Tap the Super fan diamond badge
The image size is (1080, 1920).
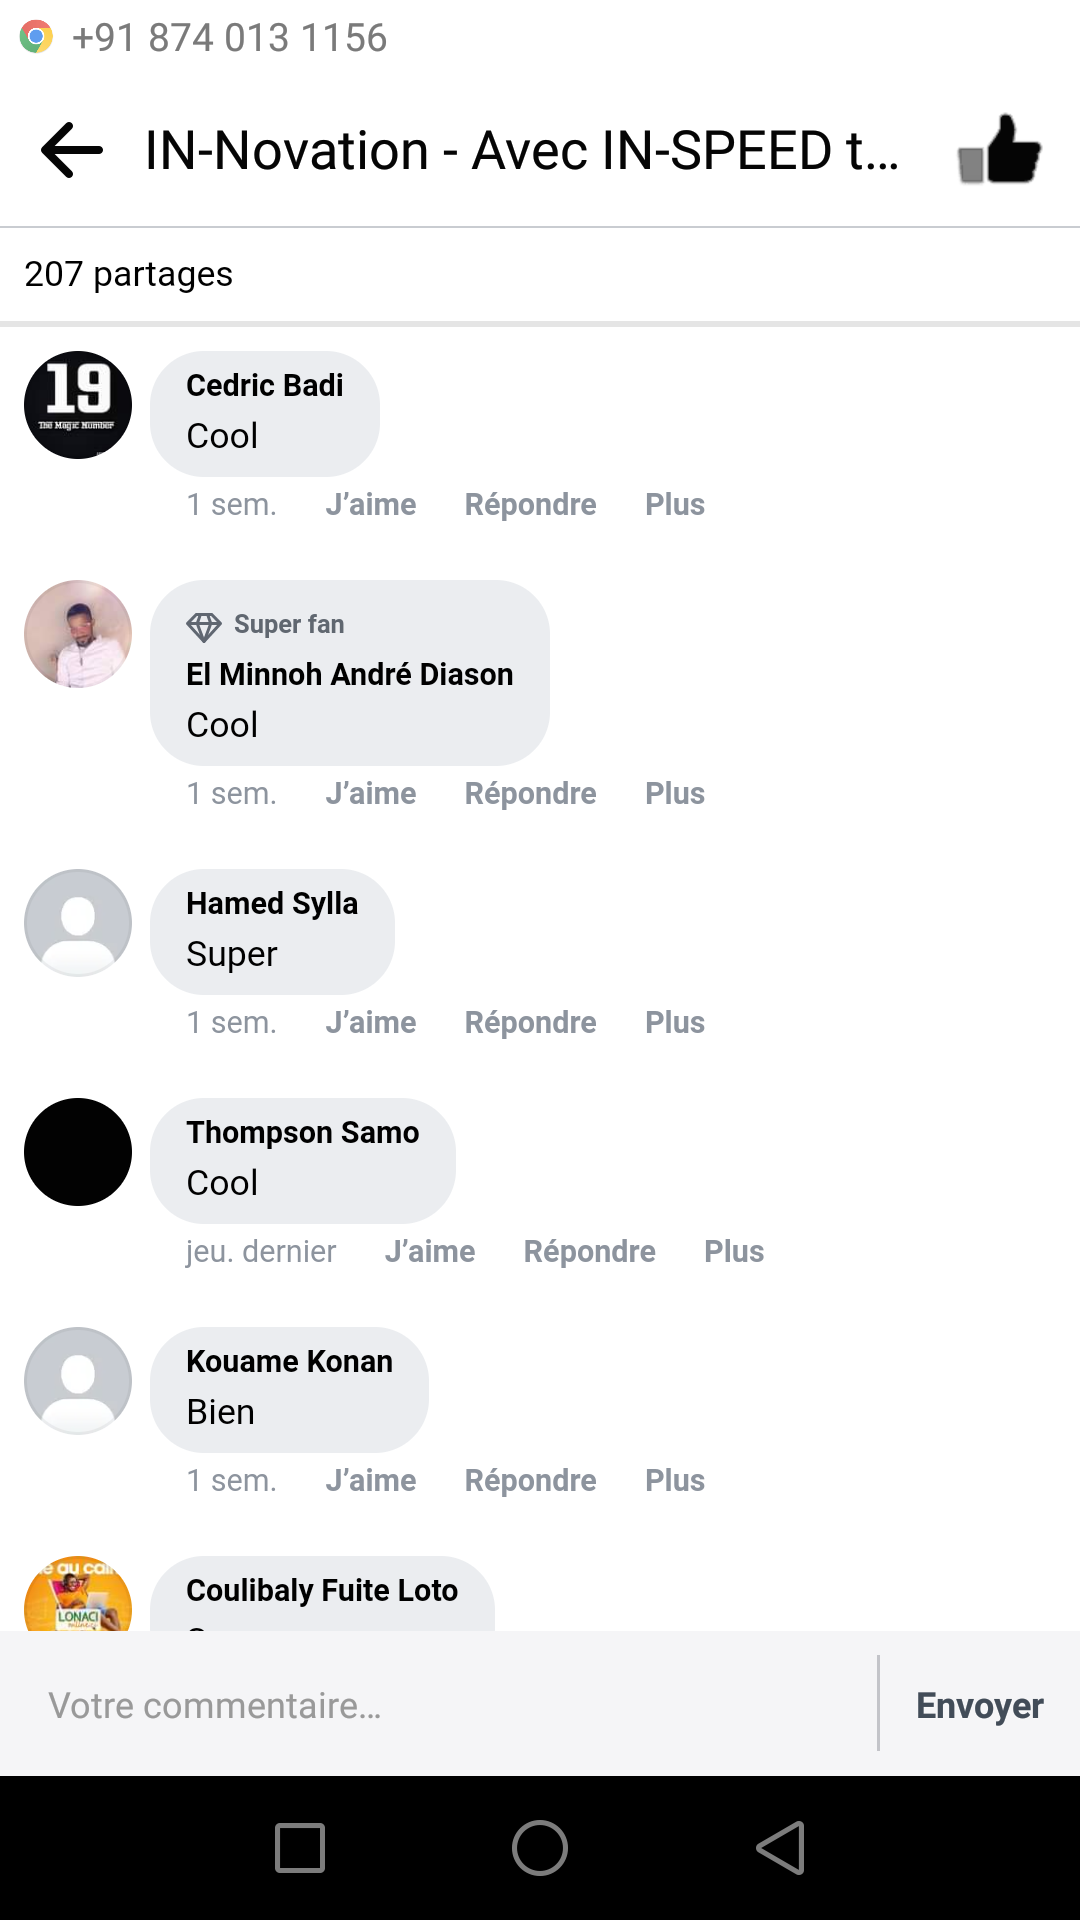coord(204,626)
